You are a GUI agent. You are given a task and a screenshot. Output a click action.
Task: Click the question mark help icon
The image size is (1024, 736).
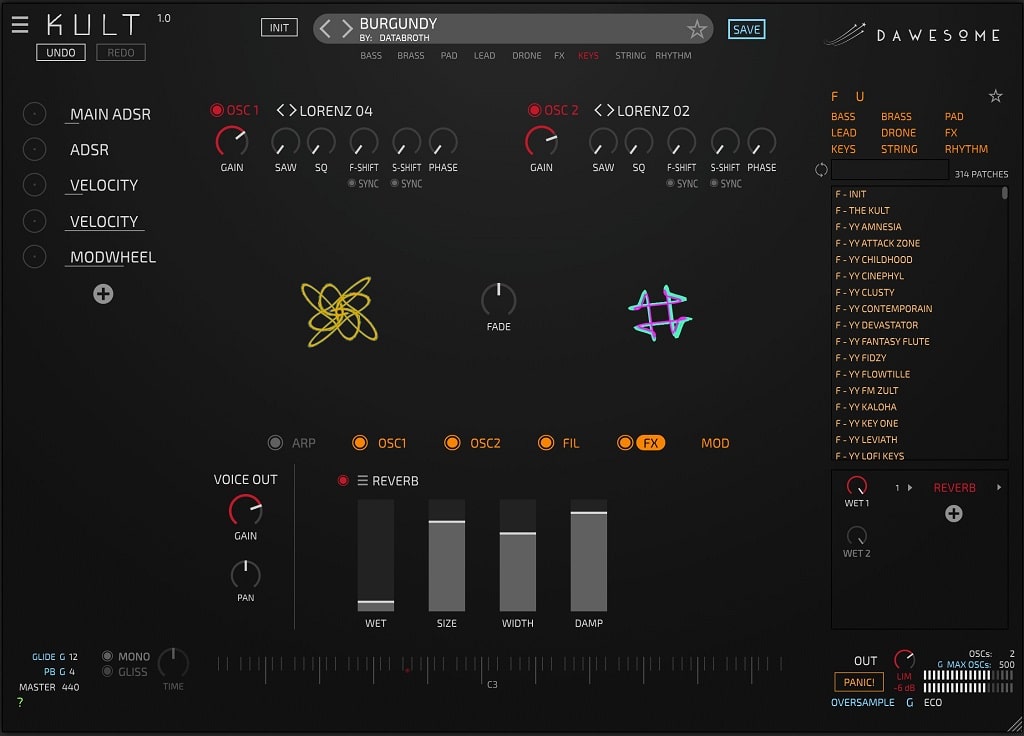click(x=20, y=703)
